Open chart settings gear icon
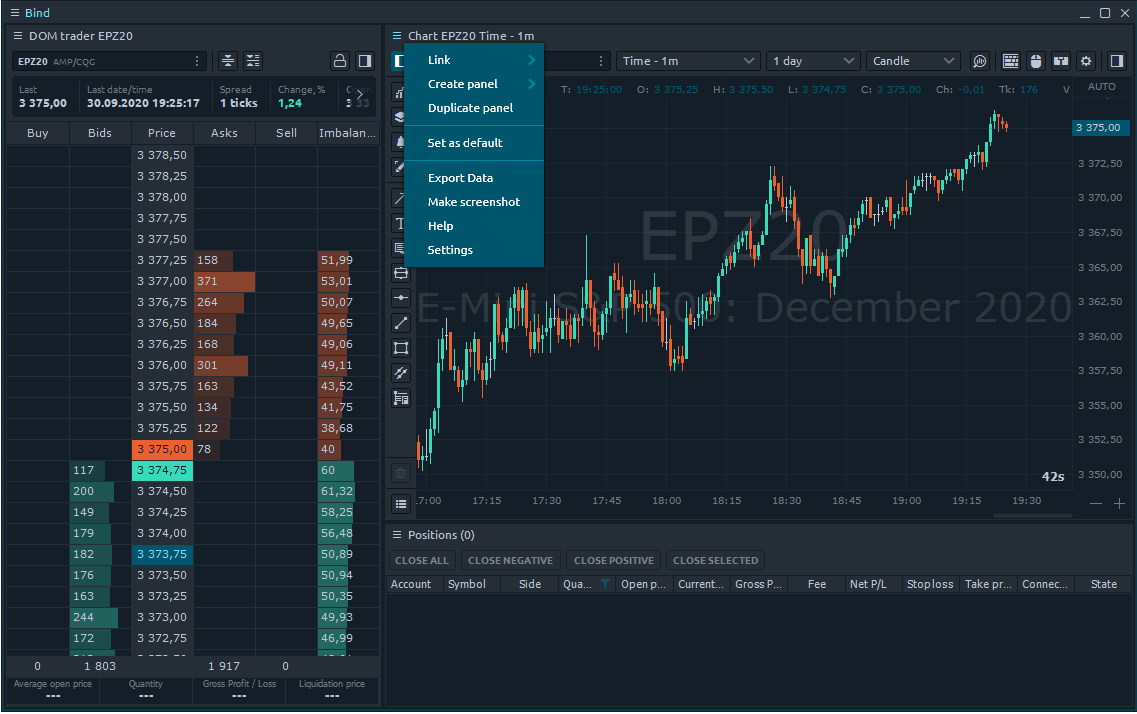The image size is (1137, 714). (x=1086, y=61)
